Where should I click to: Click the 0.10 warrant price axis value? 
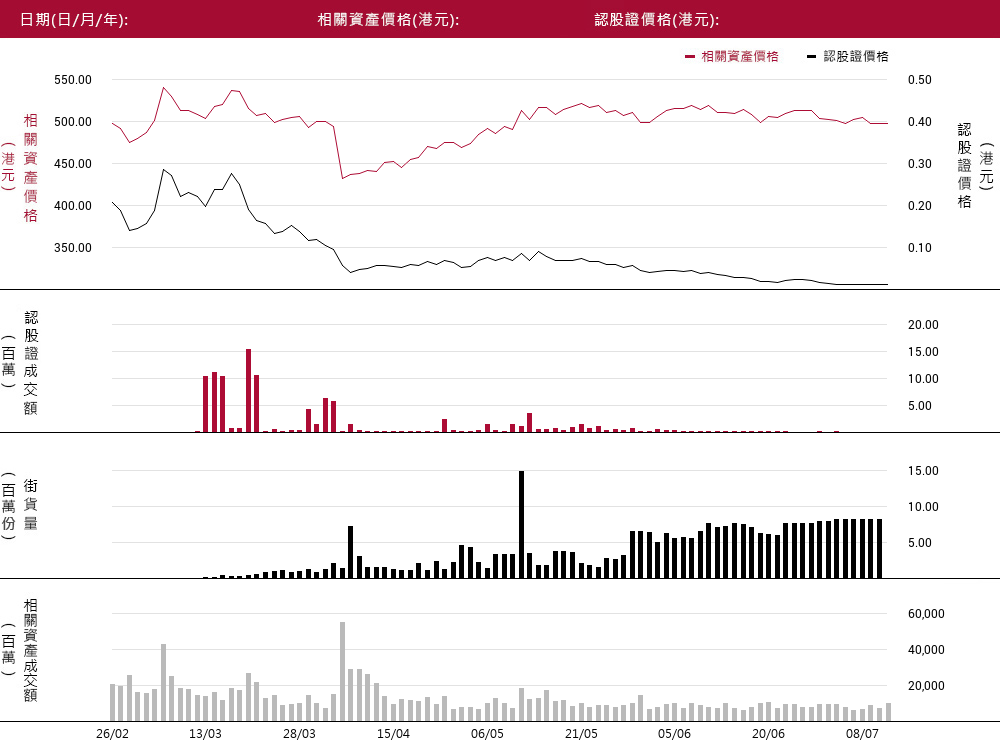click(920, 248)
